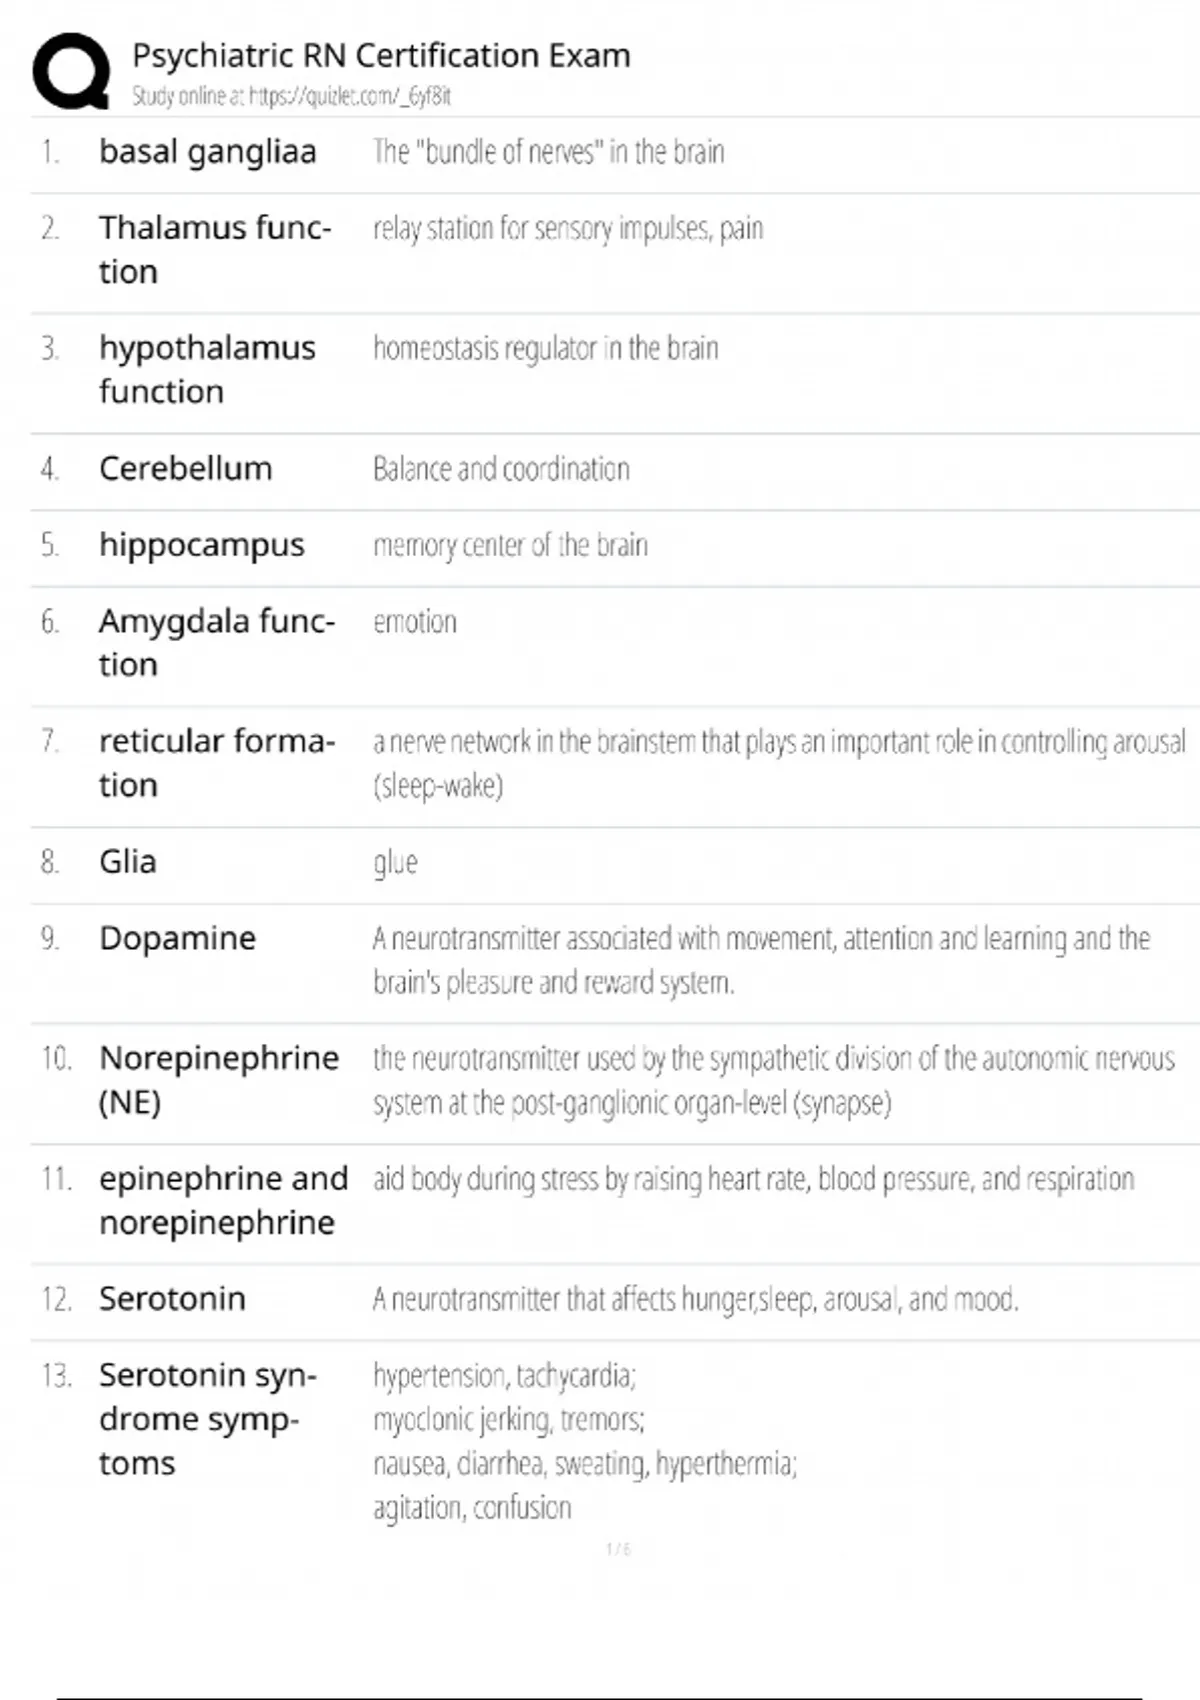This screenshot has width=1200, height=1700.
Task: Click the 'memory center of the brain' definition
Action: [510, 546]
